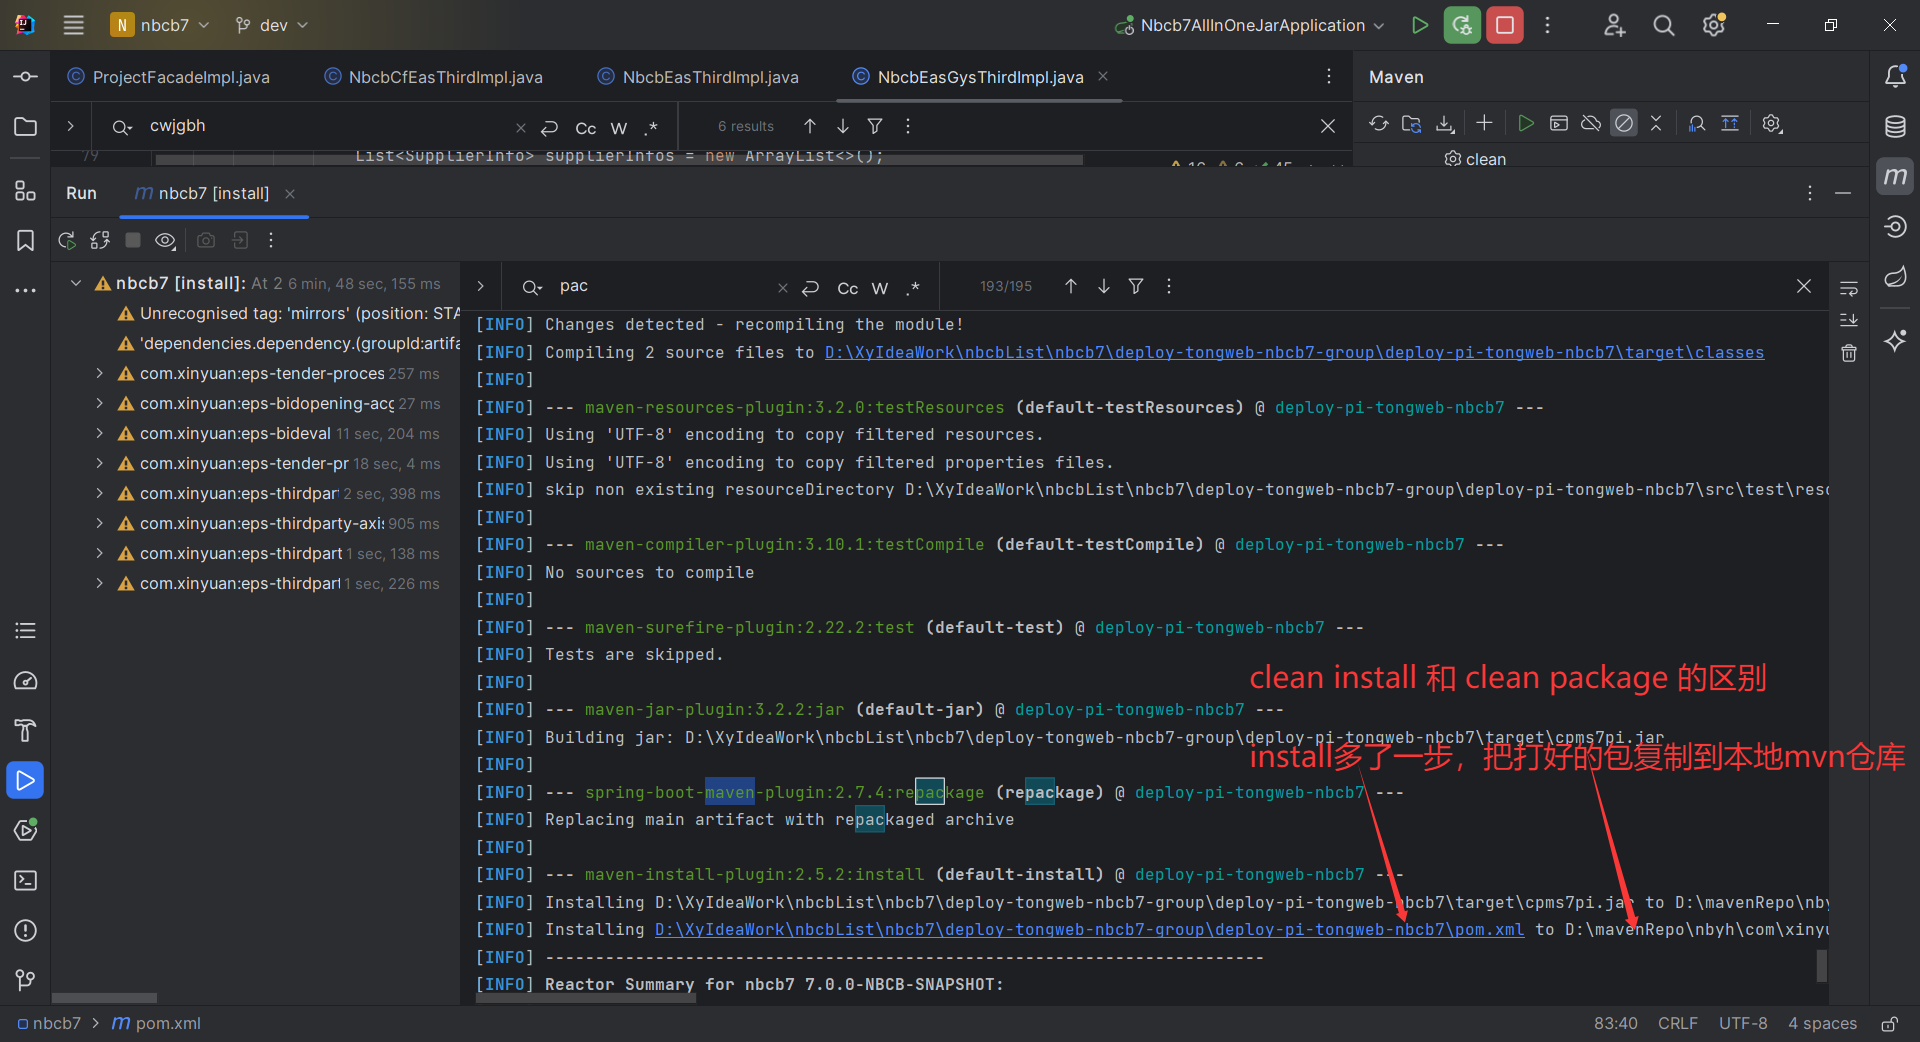Viewport: 1920px width, 1042px height.
Task: Click pom.xml breadcrumb in status bar
Action: click(157, 1023)
